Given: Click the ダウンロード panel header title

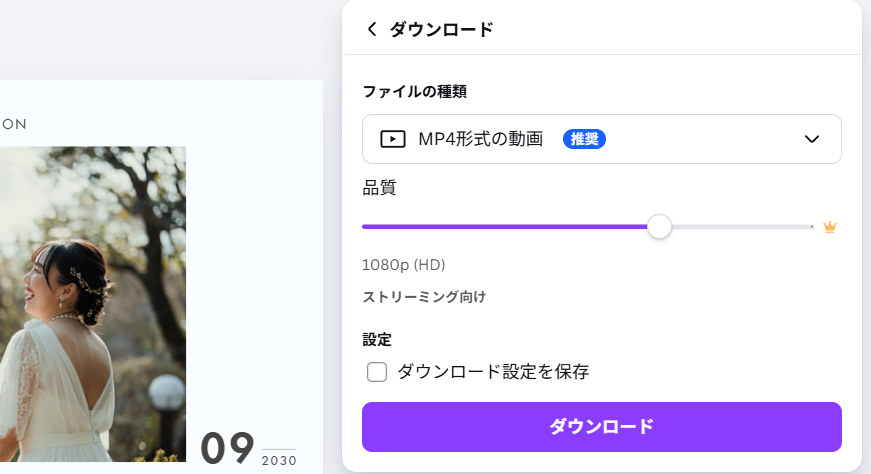Looking at the screenshot, I should [441, 30].
